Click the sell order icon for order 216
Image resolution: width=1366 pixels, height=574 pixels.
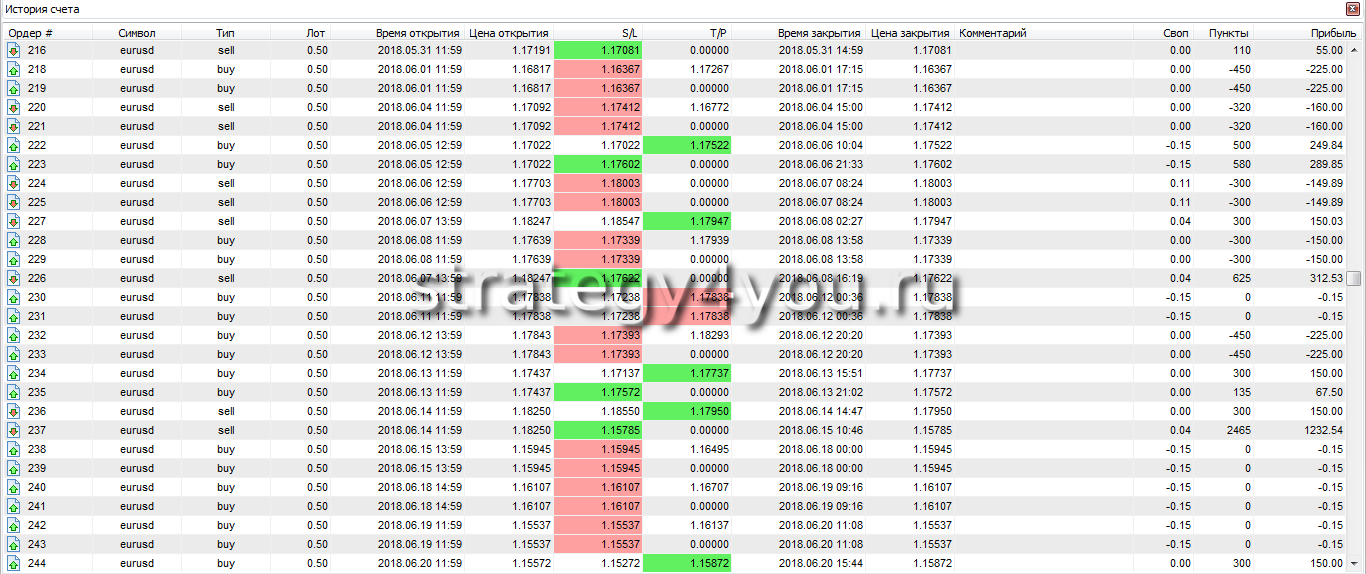point(14,50)
